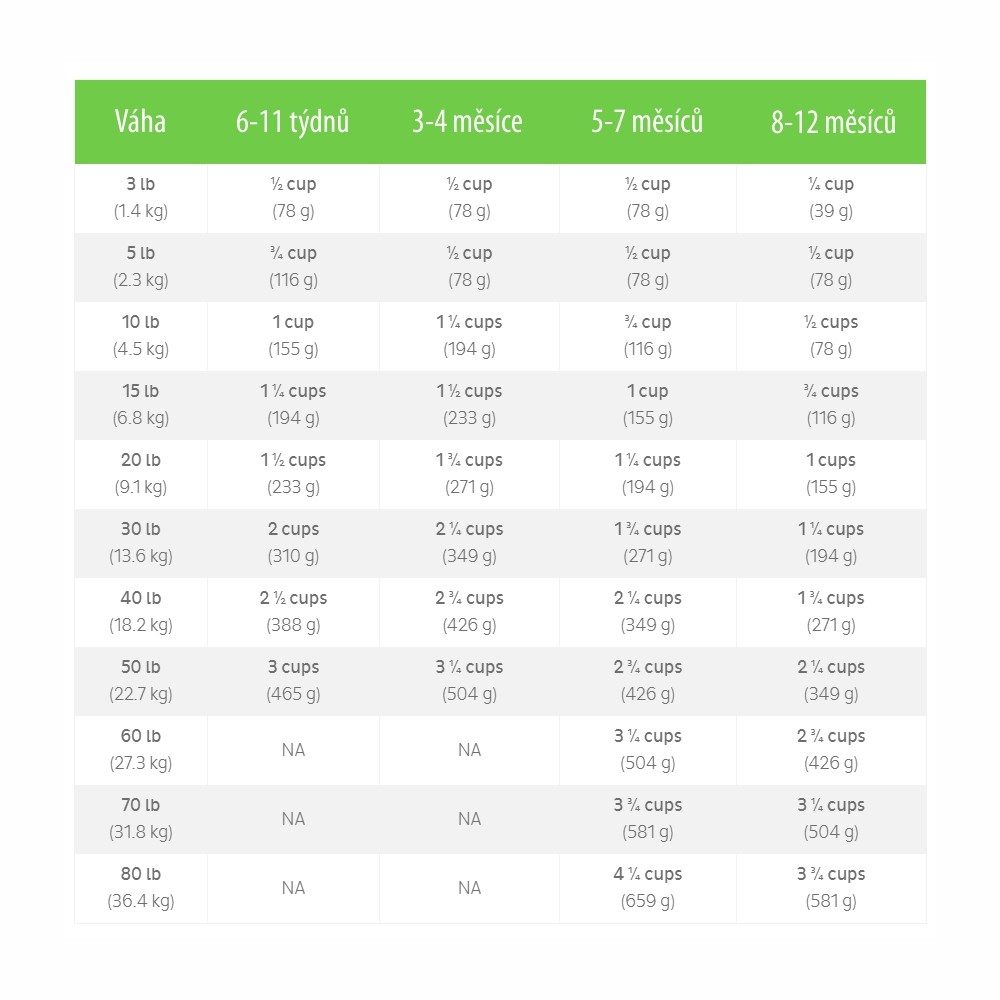The width and height of the screenshot is (1000, 1000).
Task: Select the 2 cups (310 g) cell
Action: pos(293,543)
